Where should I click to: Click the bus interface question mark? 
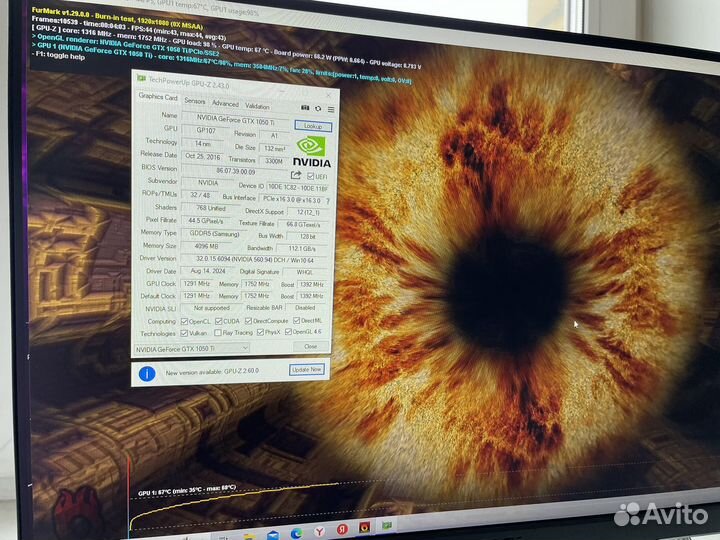pyautogui.click(x=327, y=201)
